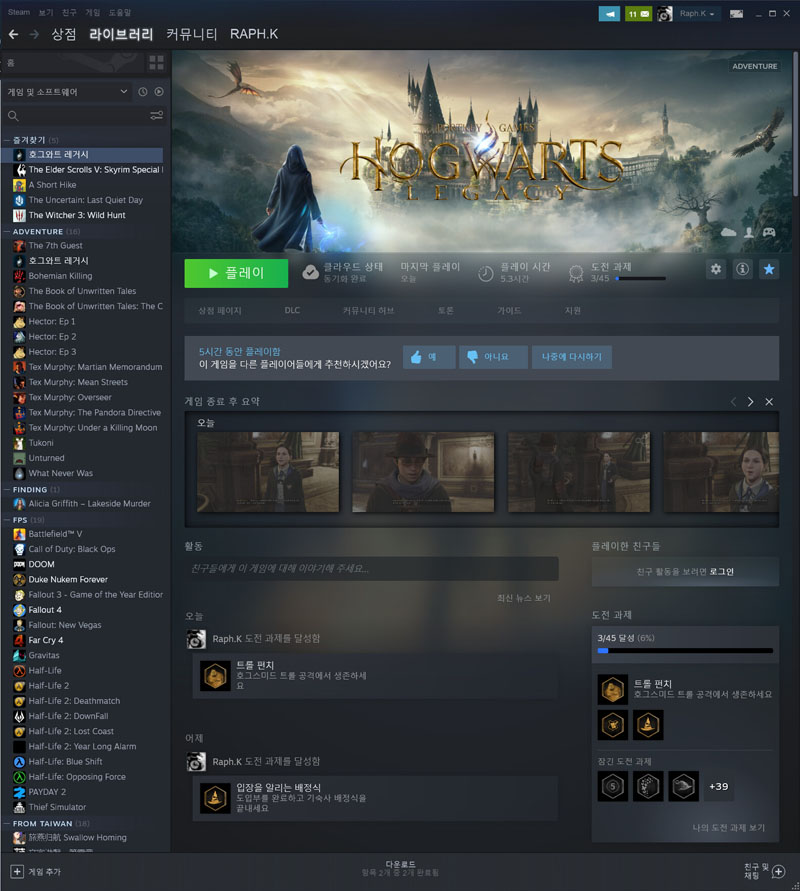Open Raph.K profile avatar icon

(664, 14)
